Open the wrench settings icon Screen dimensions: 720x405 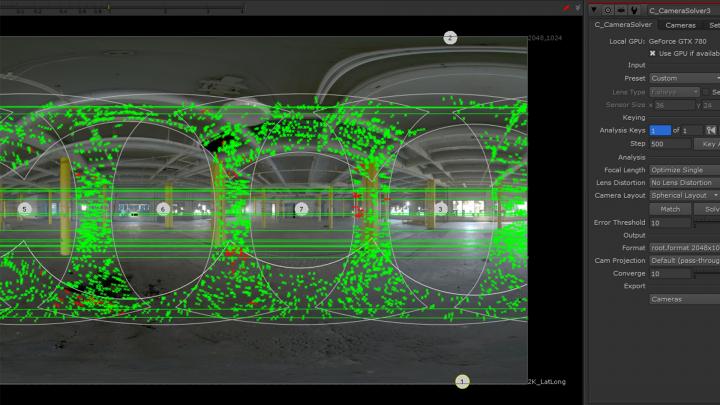tap(635, 9)
